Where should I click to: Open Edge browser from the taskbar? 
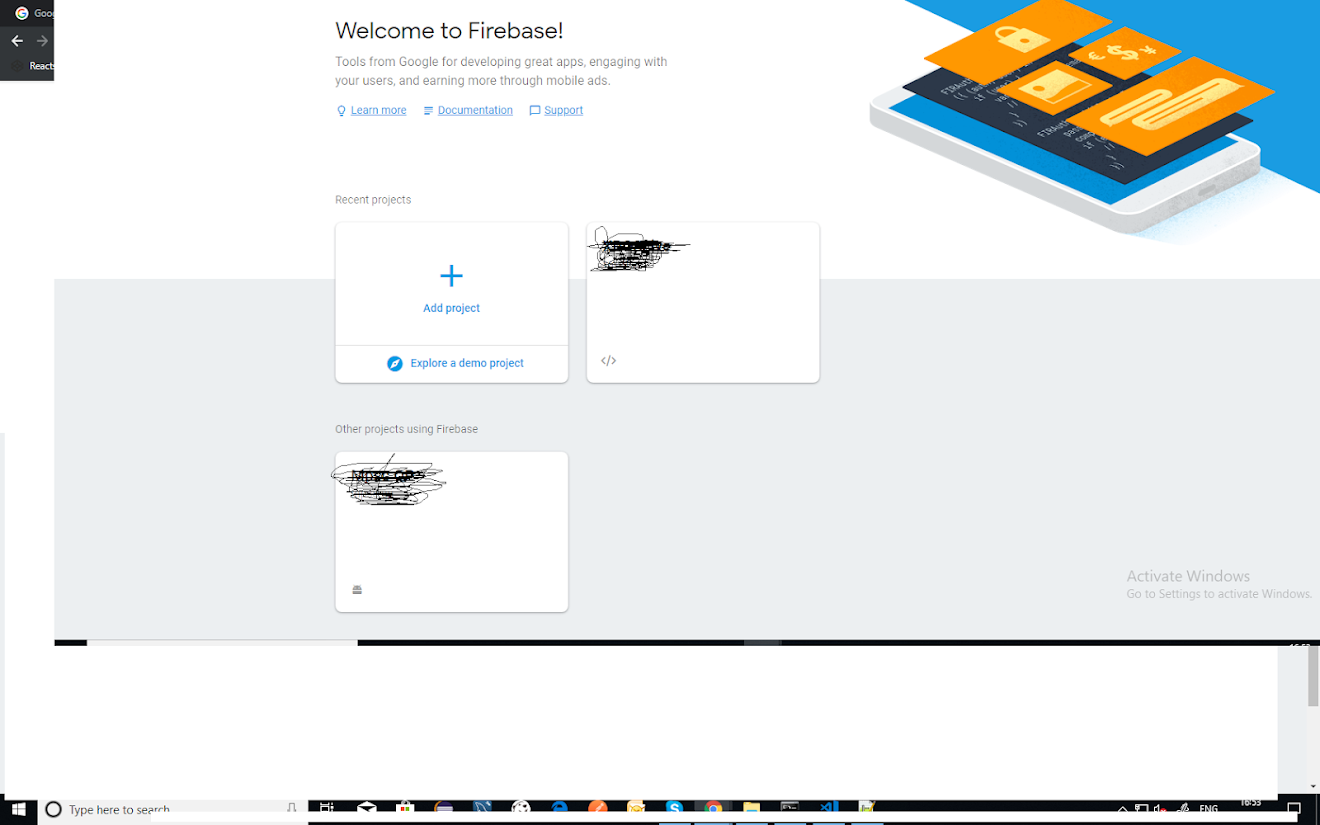[x=559, y=808]
